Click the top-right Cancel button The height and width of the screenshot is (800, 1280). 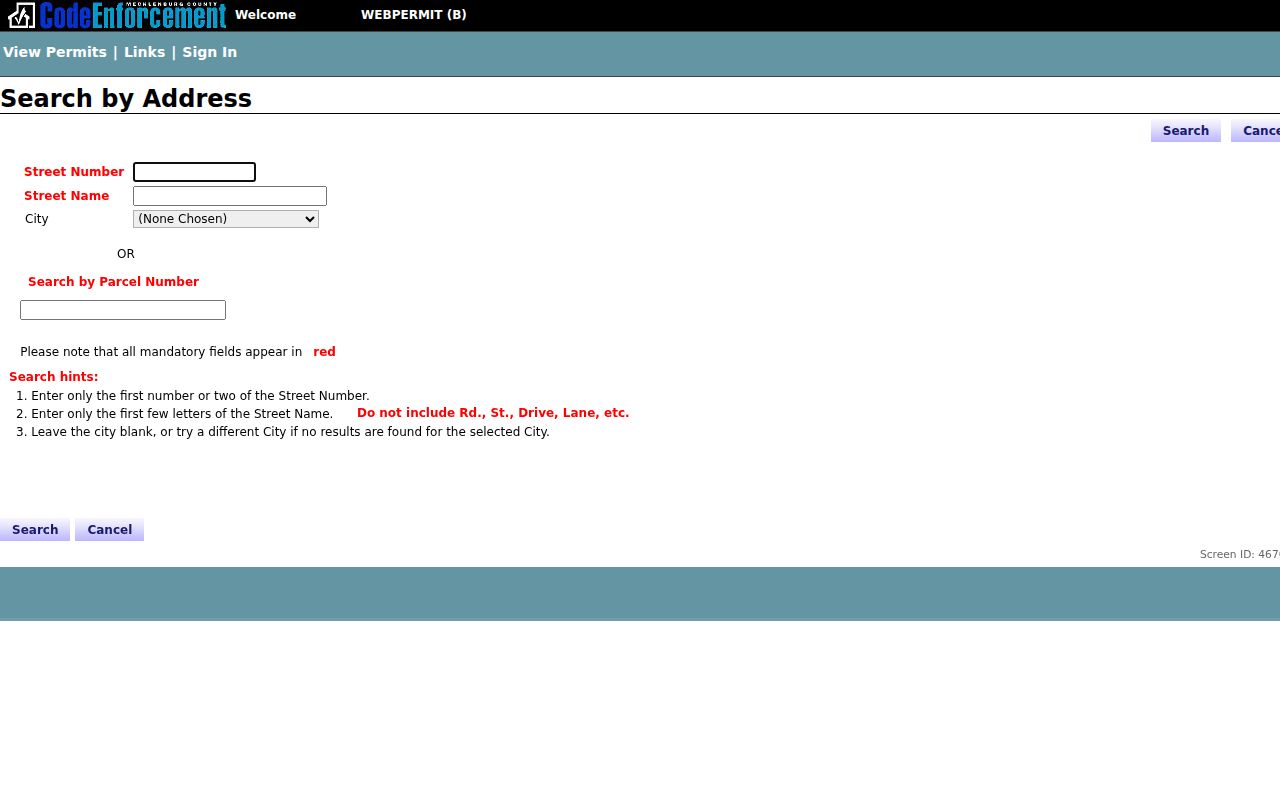pyautogui.click(x=1256, y=131)
